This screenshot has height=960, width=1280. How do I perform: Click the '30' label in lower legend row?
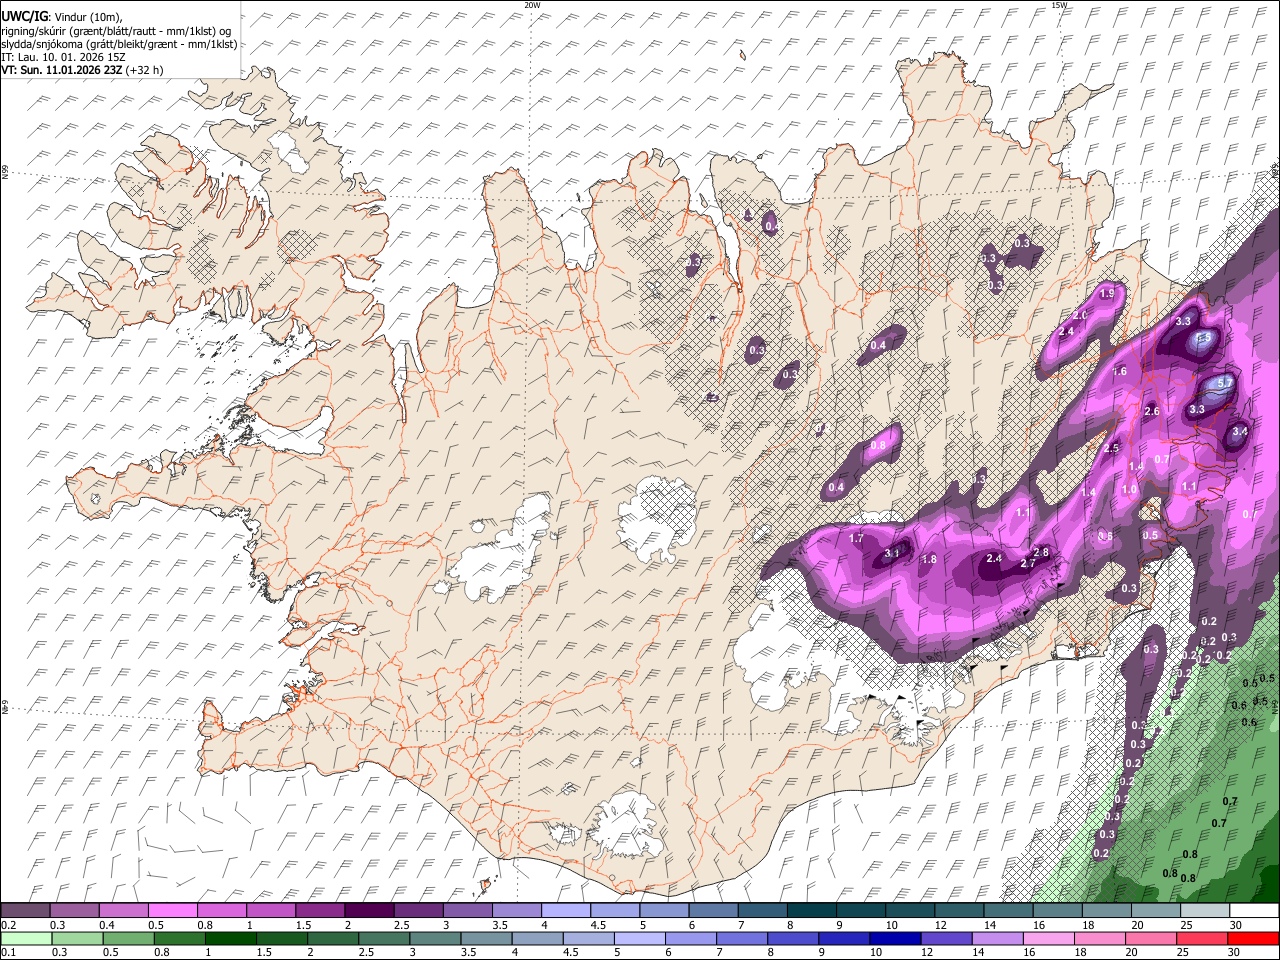pos(1235,952)
